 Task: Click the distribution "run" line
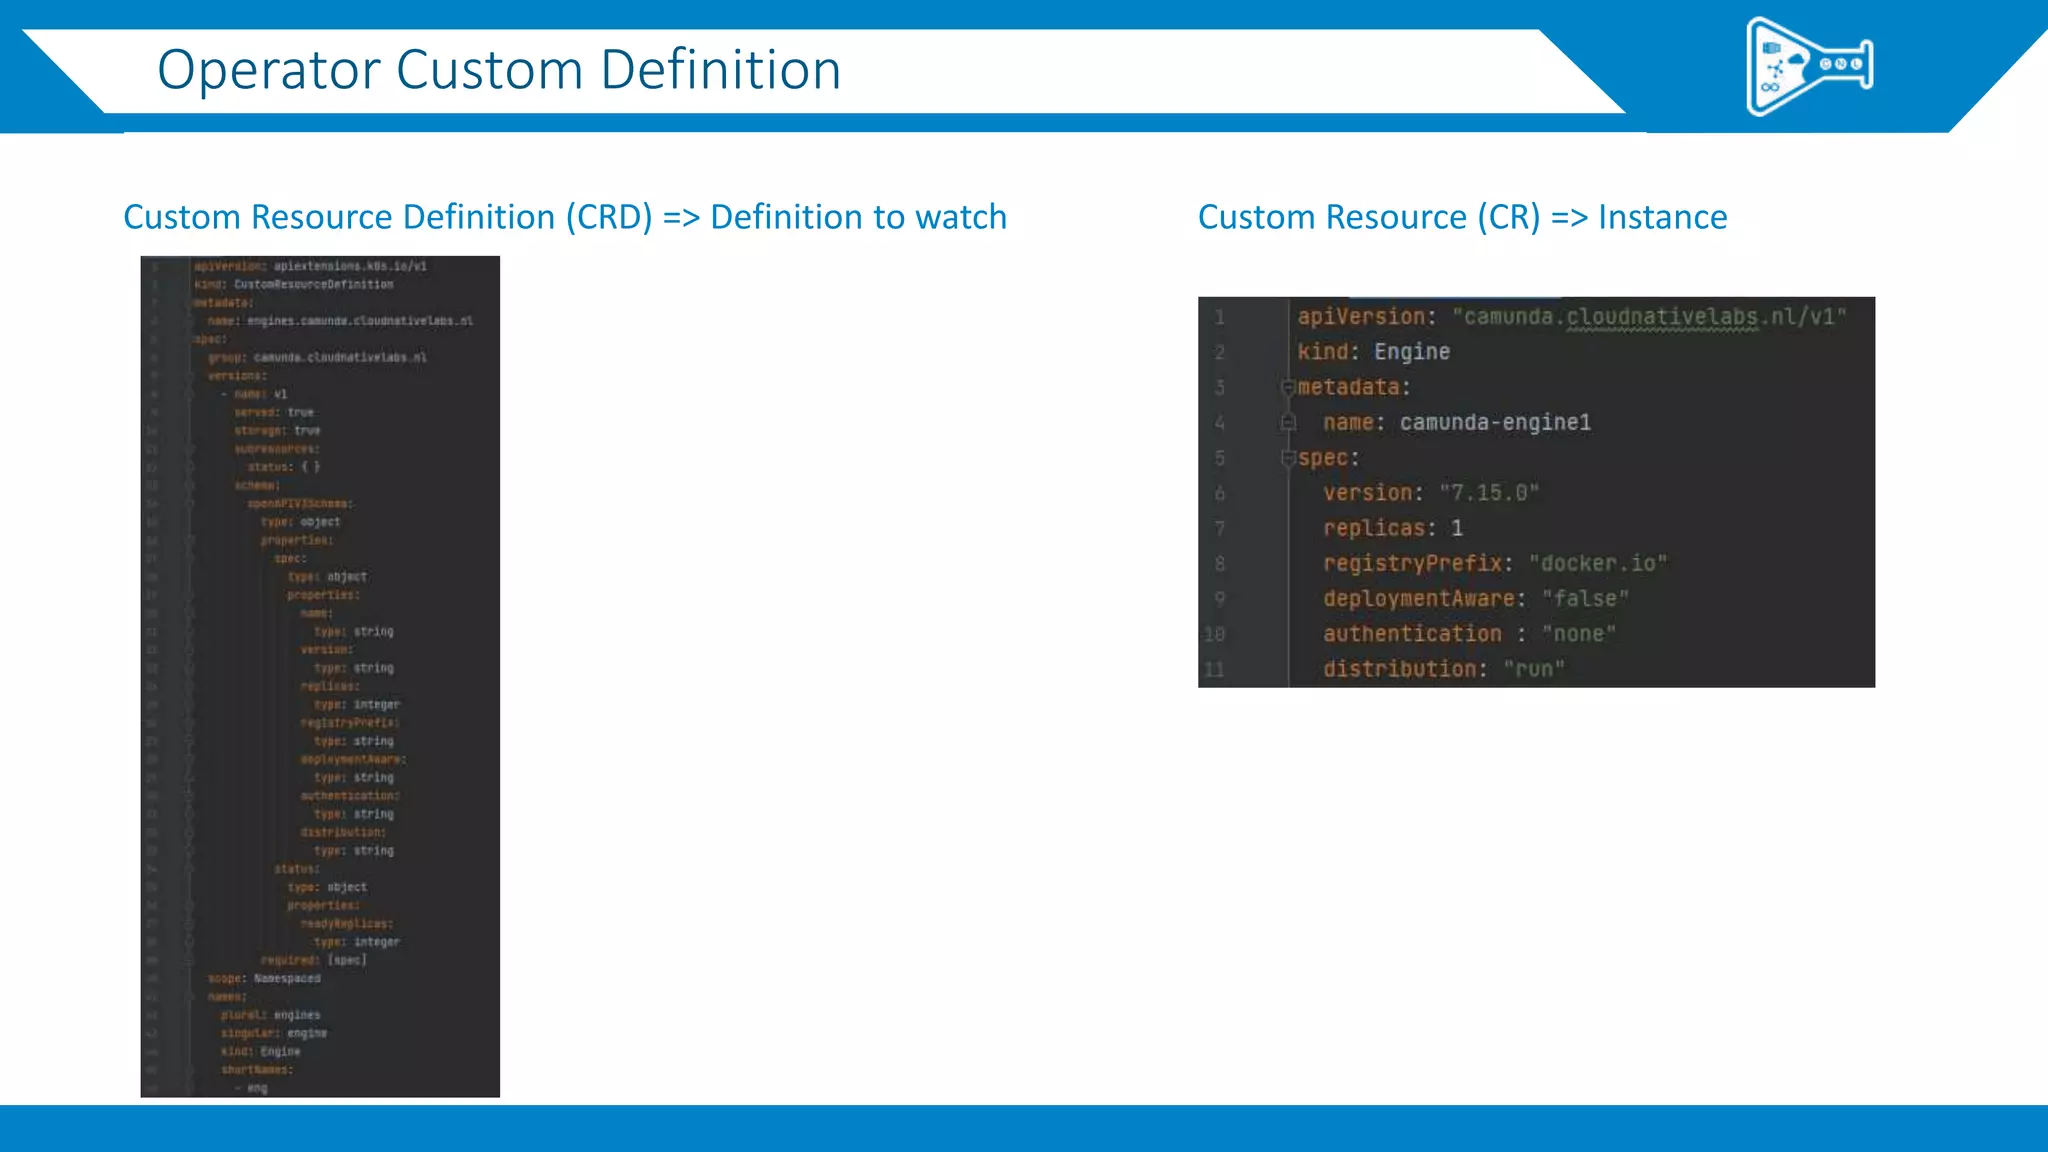pos(1444,669)
